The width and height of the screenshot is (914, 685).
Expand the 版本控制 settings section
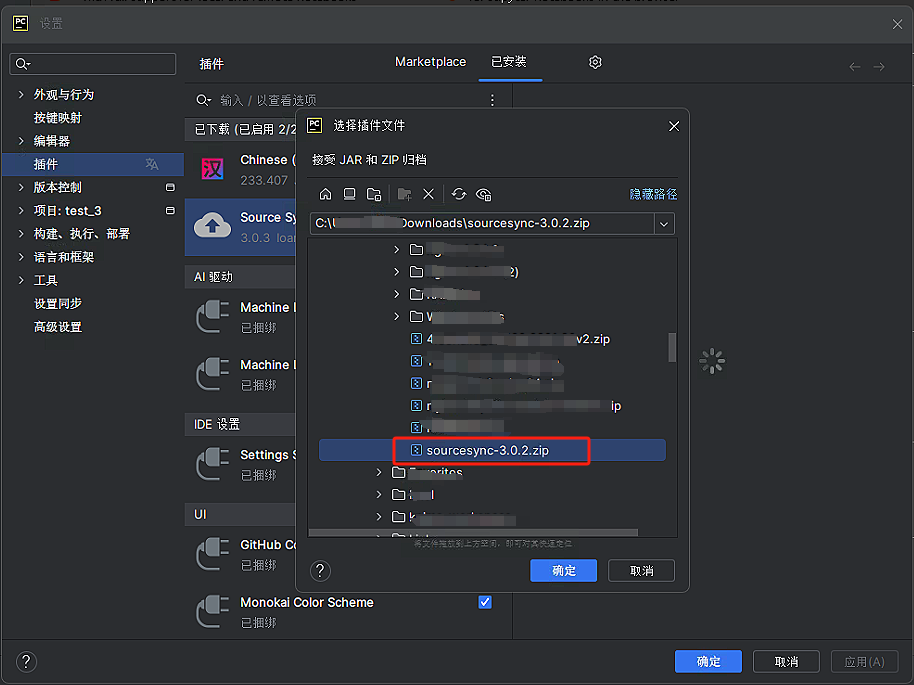click(21, 187)
